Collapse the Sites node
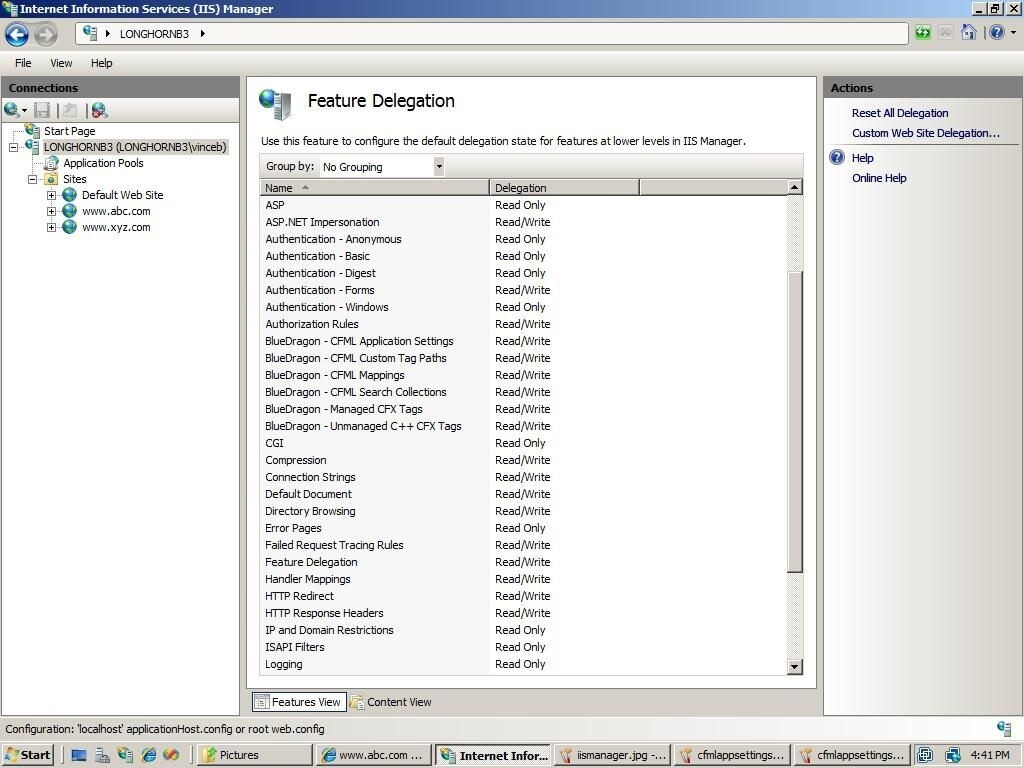 tap(32, 179)
